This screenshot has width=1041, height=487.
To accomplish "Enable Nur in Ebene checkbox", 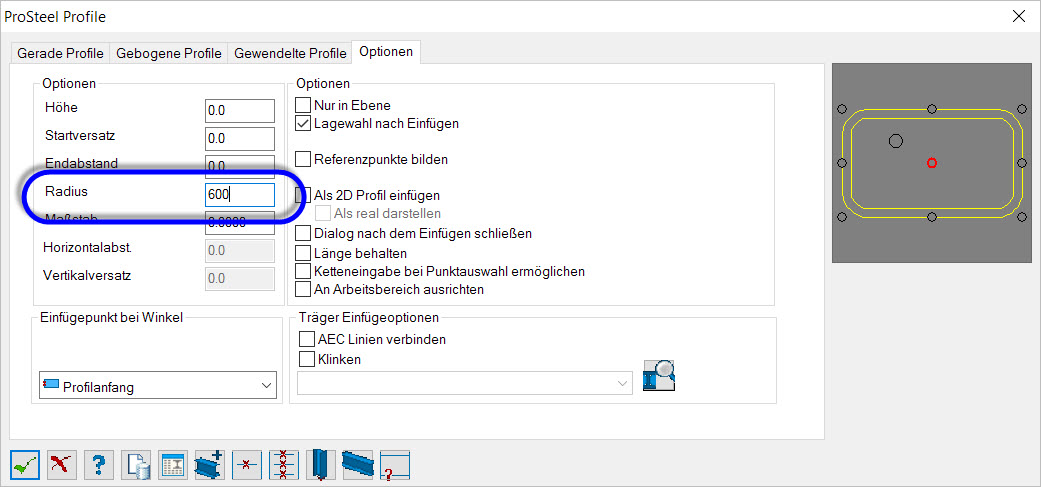I will click(x=303, y=105).
